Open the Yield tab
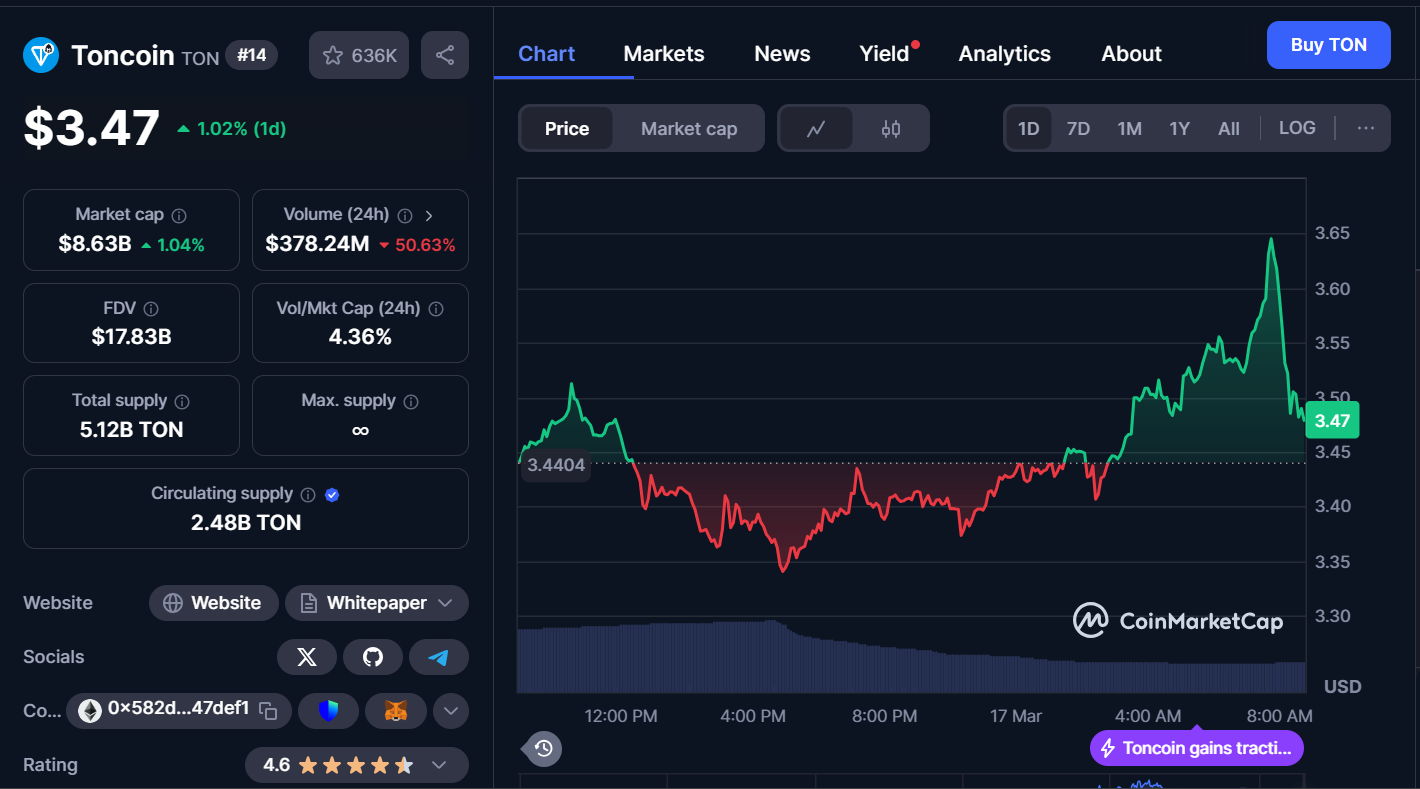The image size is (1420, 789). [885, 54]
